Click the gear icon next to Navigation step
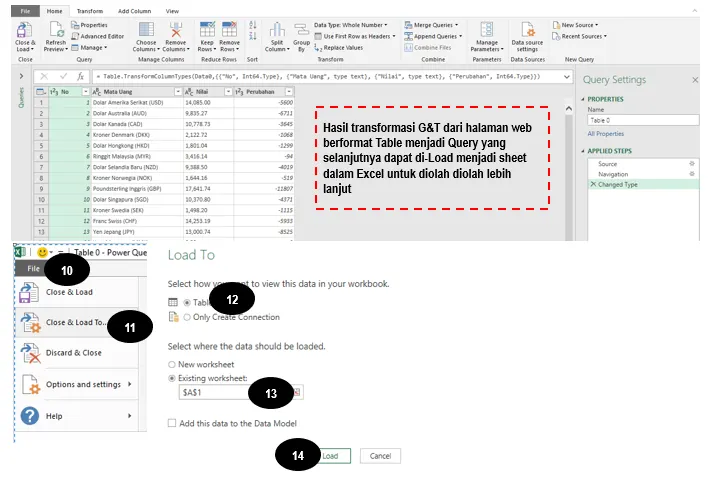This screenshot has width=710, height=477. coord(692,174)
